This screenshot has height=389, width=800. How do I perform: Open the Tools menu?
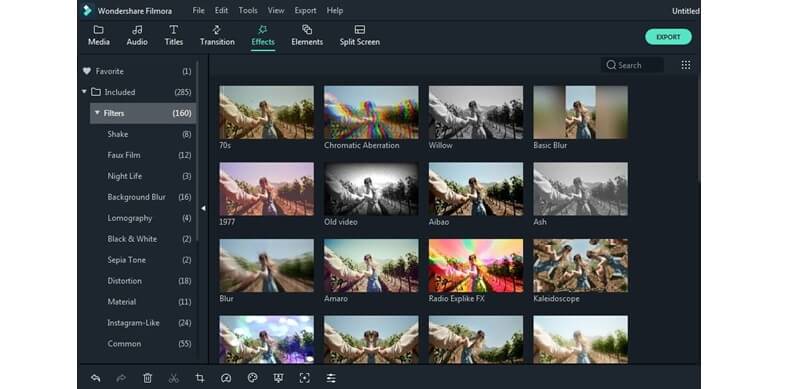click(x=248, y=10)
